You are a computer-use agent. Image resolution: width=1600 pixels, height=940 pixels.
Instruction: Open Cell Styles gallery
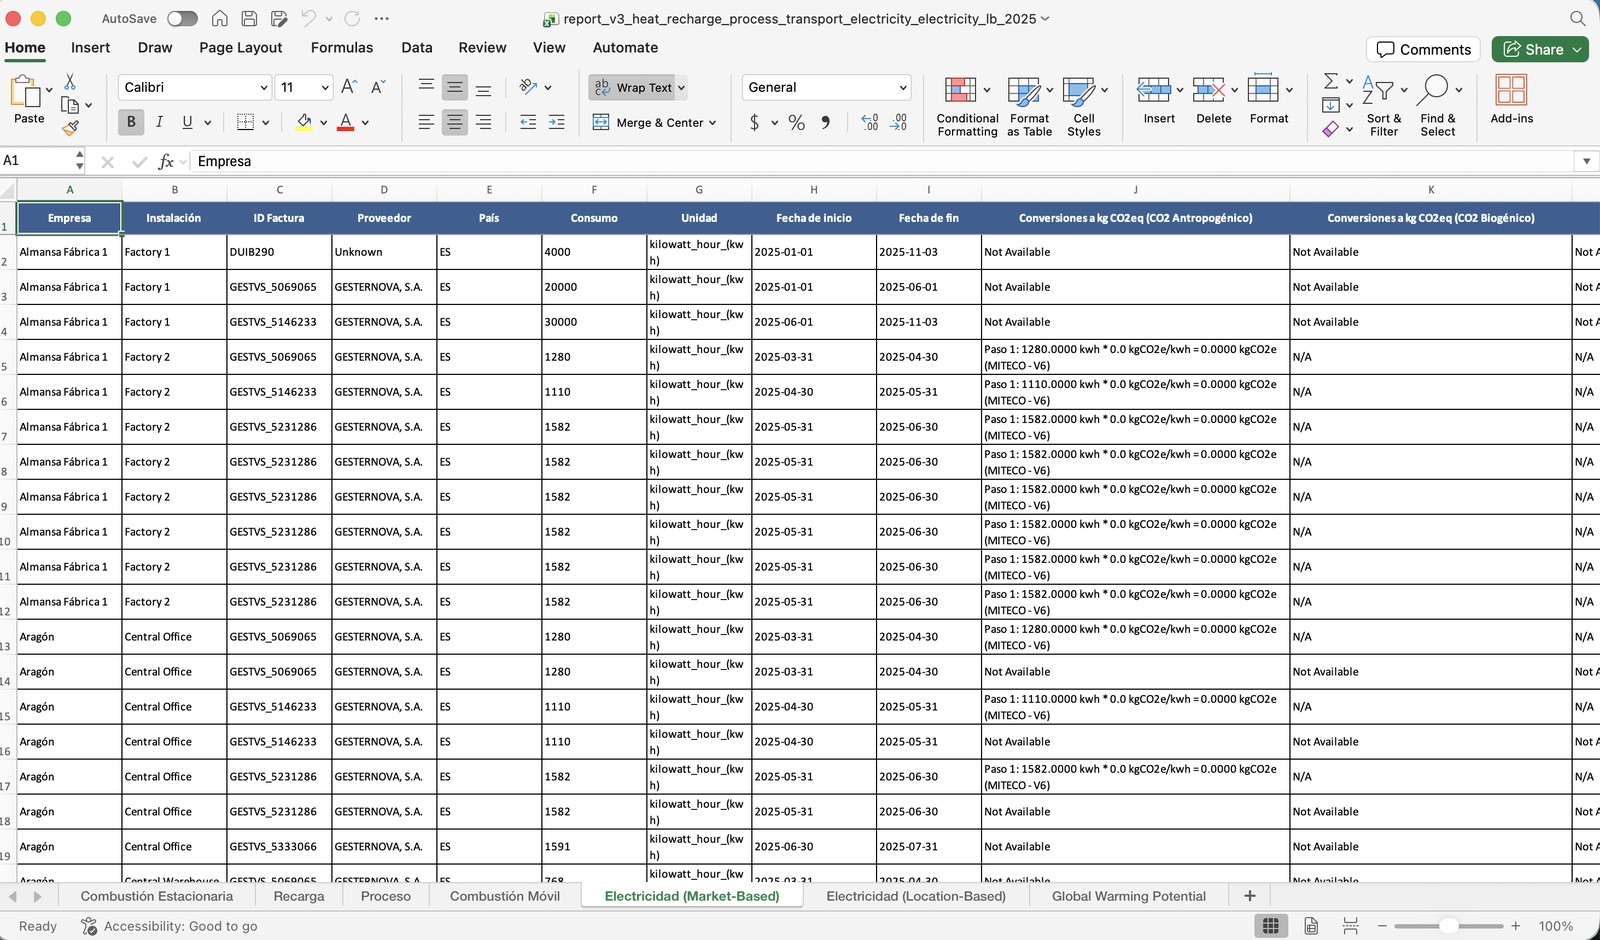pyautogui.click(x=1084, y=106)
